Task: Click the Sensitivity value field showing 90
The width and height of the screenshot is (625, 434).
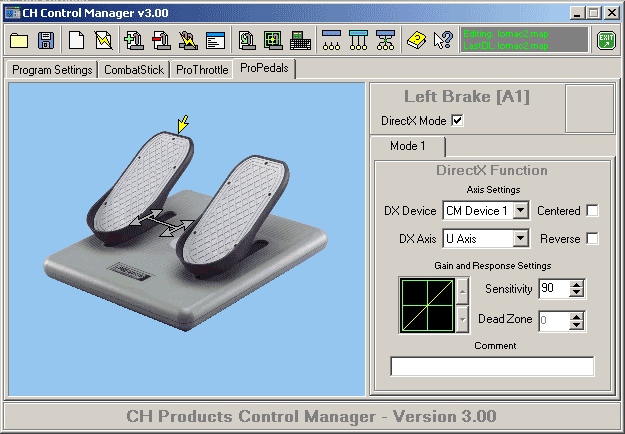Action: pos(554,289)
